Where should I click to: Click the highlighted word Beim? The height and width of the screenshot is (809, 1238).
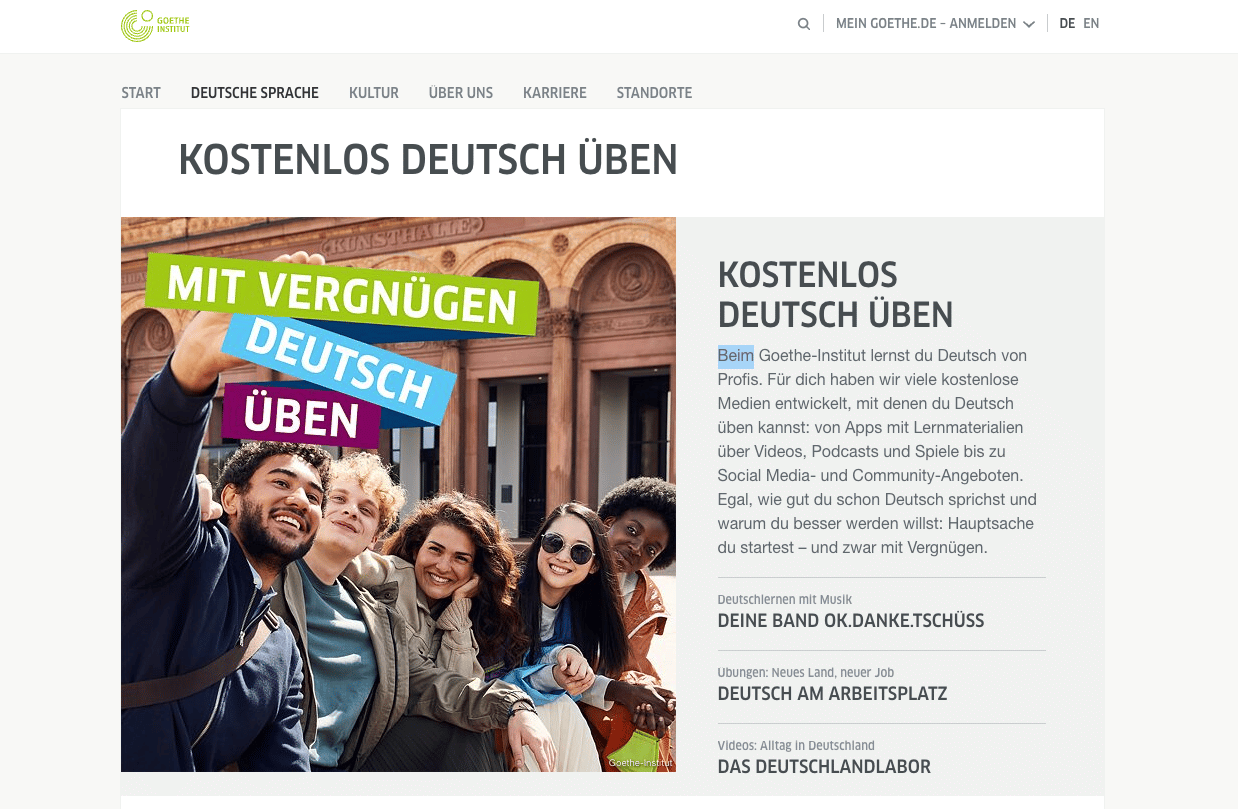pos(736,356)
